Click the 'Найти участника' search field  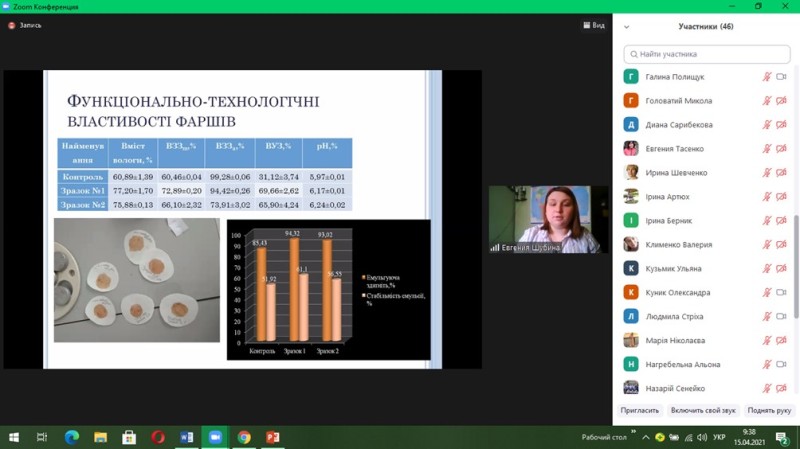707,54
